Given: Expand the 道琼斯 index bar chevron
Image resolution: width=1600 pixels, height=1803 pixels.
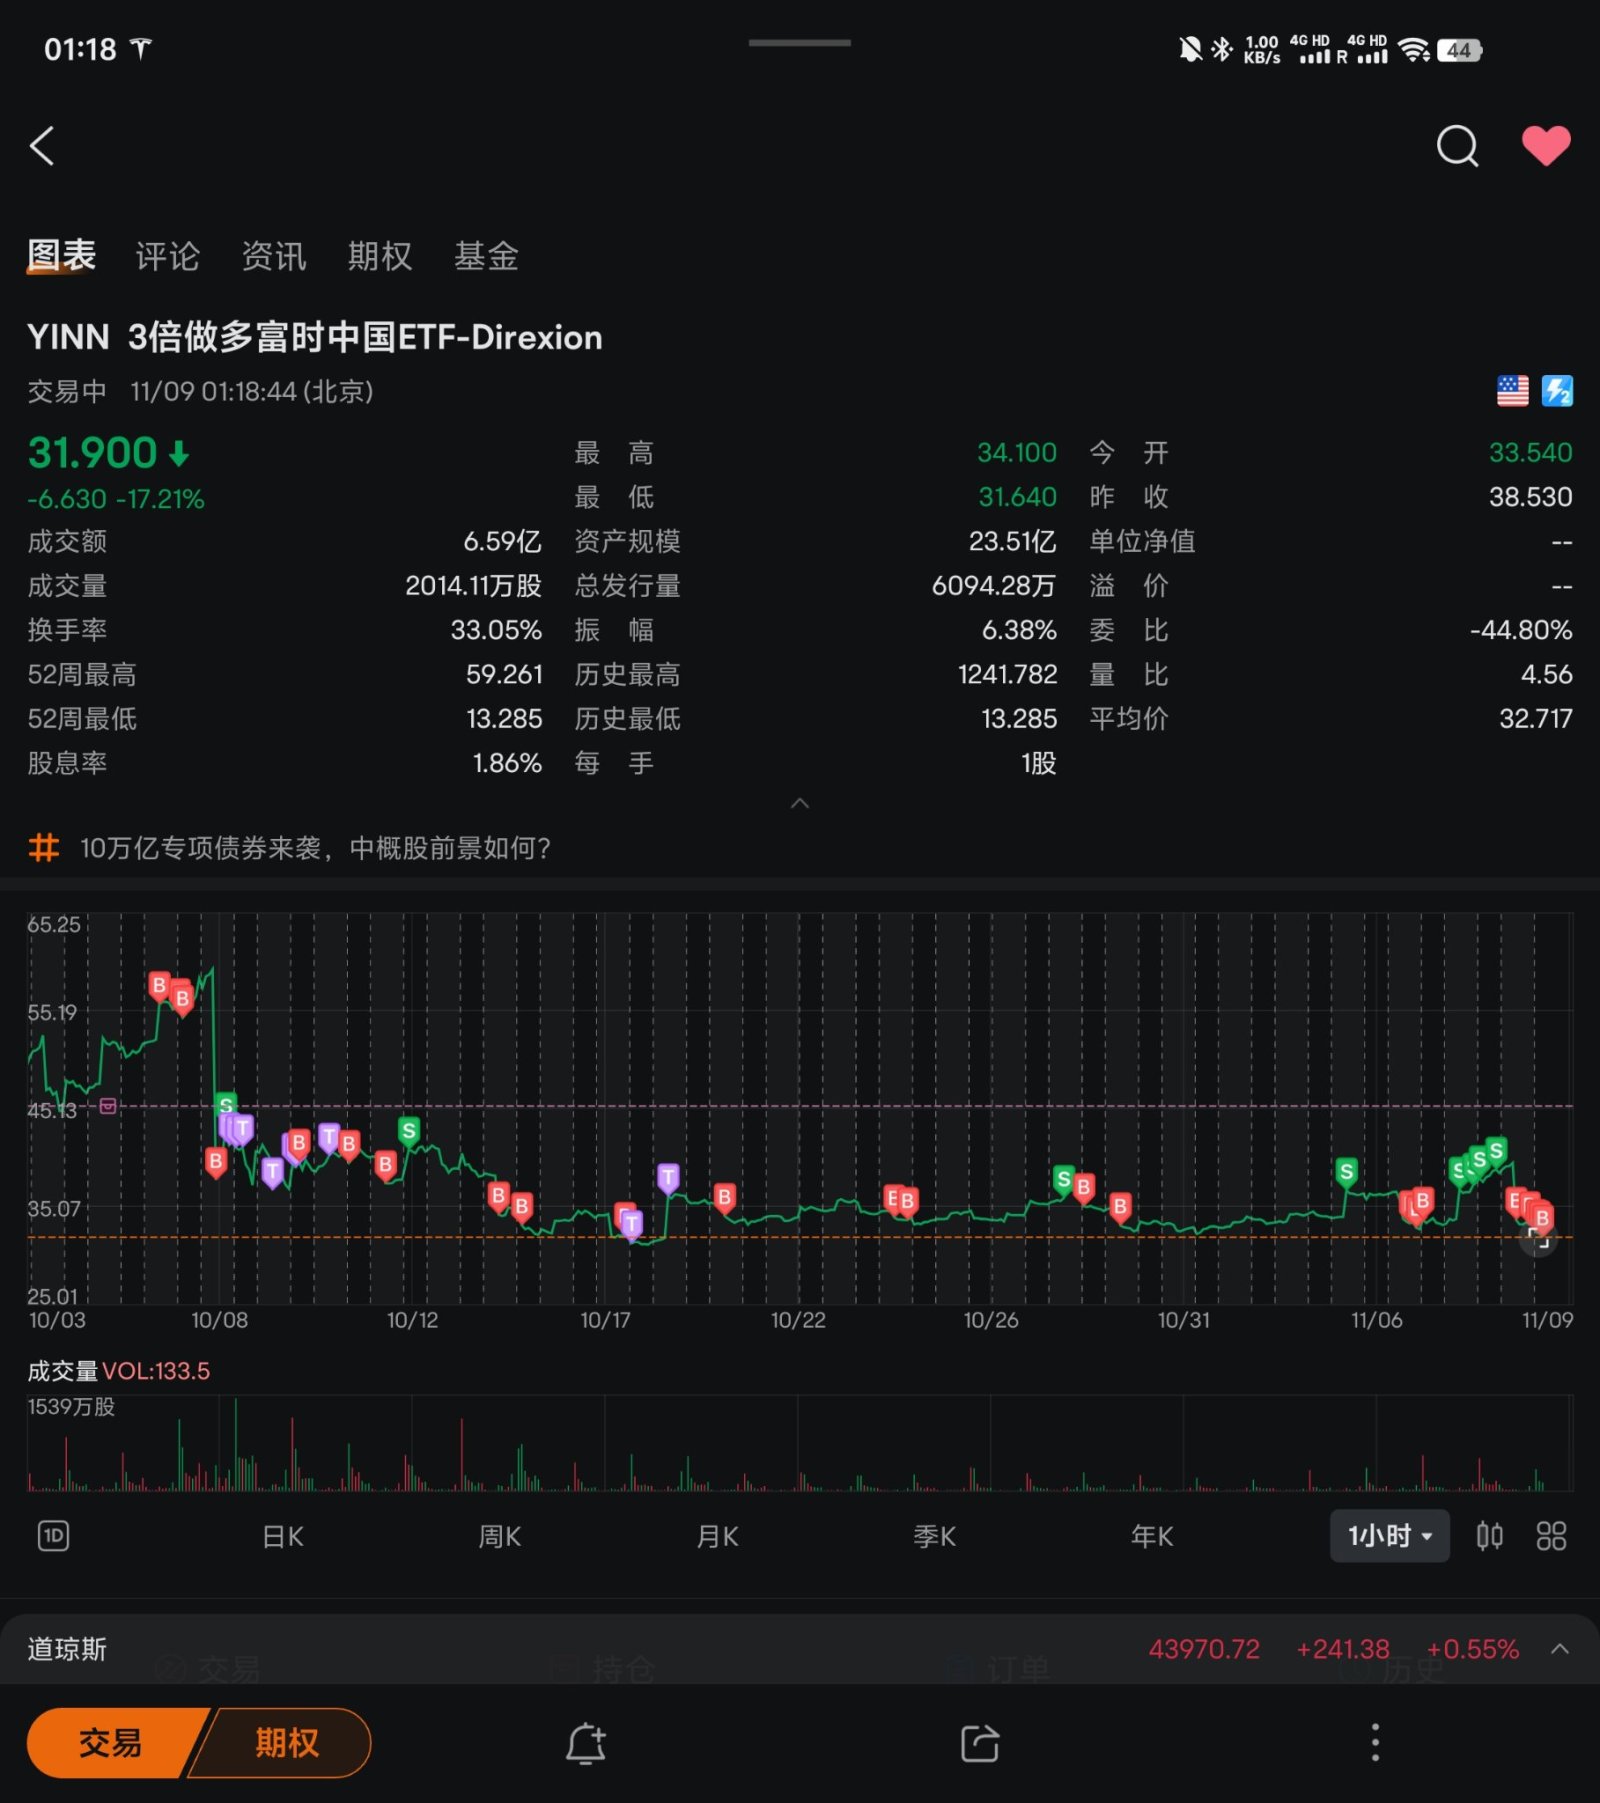Looking at the screenshot, I should click(x=1559, y=1649).
